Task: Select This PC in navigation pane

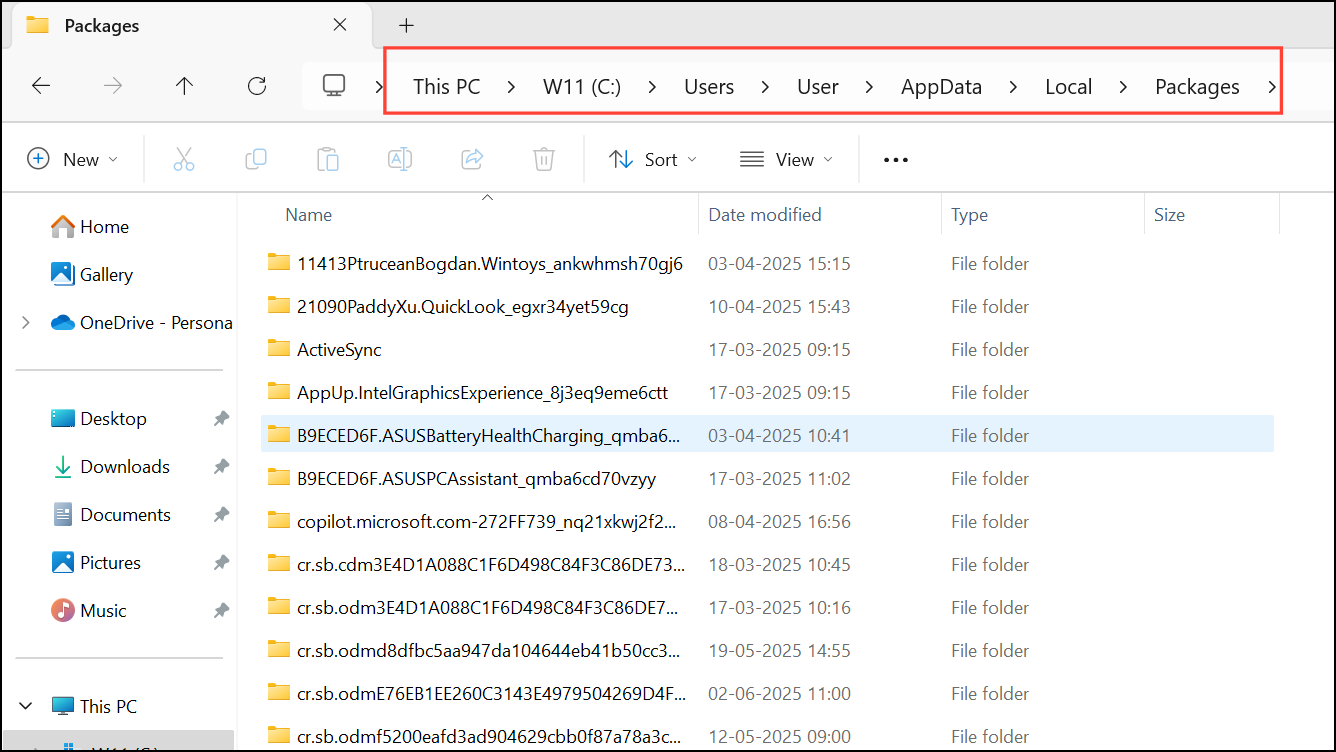Action: (93, 706)
